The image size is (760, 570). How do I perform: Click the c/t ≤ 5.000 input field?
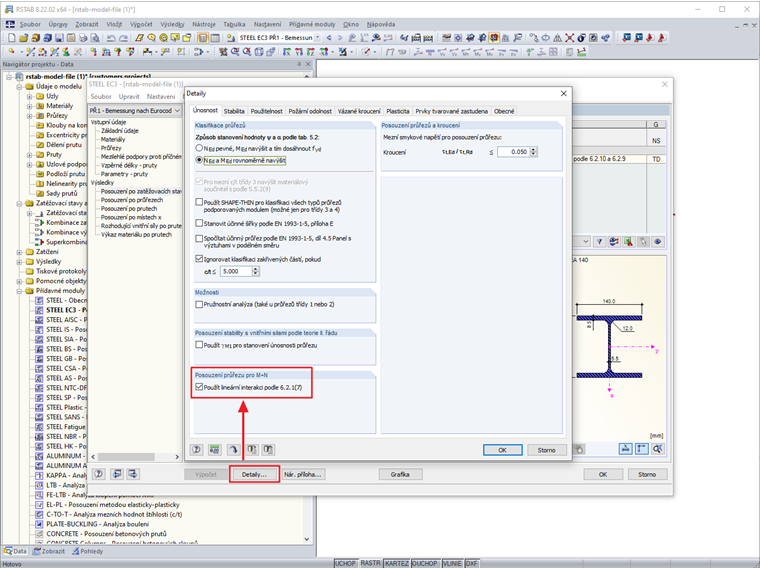[236, 271]
